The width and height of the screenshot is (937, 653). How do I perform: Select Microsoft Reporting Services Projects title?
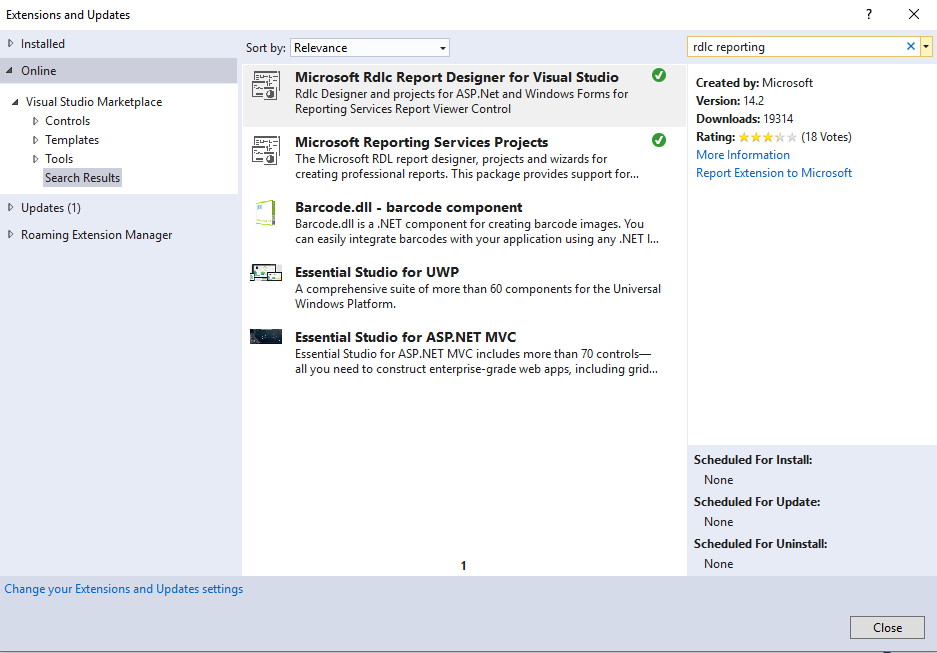(x=421, y=142)
